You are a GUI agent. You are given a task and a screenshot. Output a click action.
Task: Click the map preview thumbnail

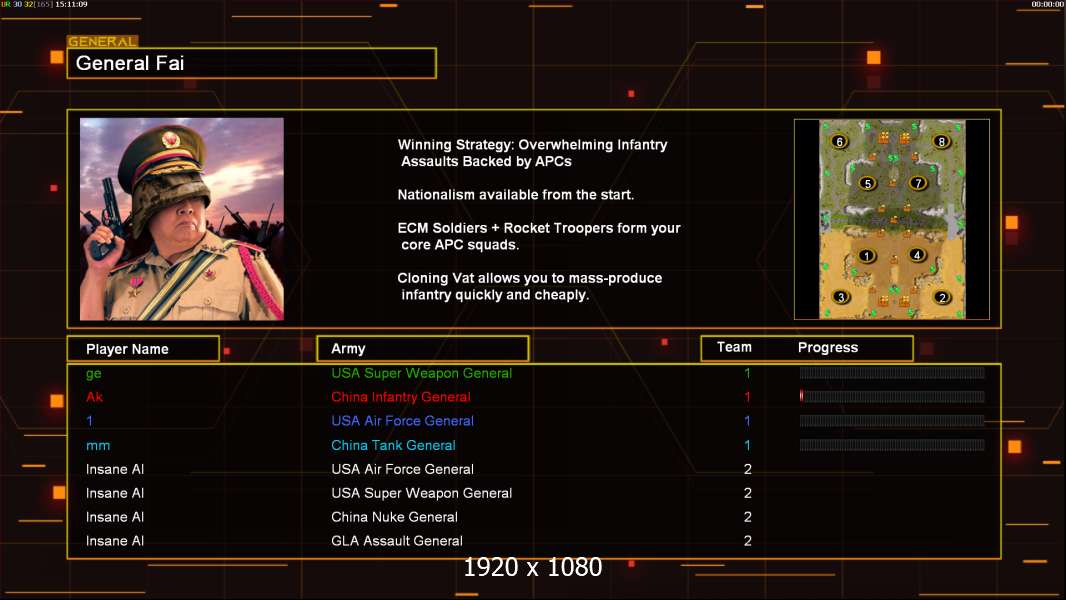click(x=892, y=219)
